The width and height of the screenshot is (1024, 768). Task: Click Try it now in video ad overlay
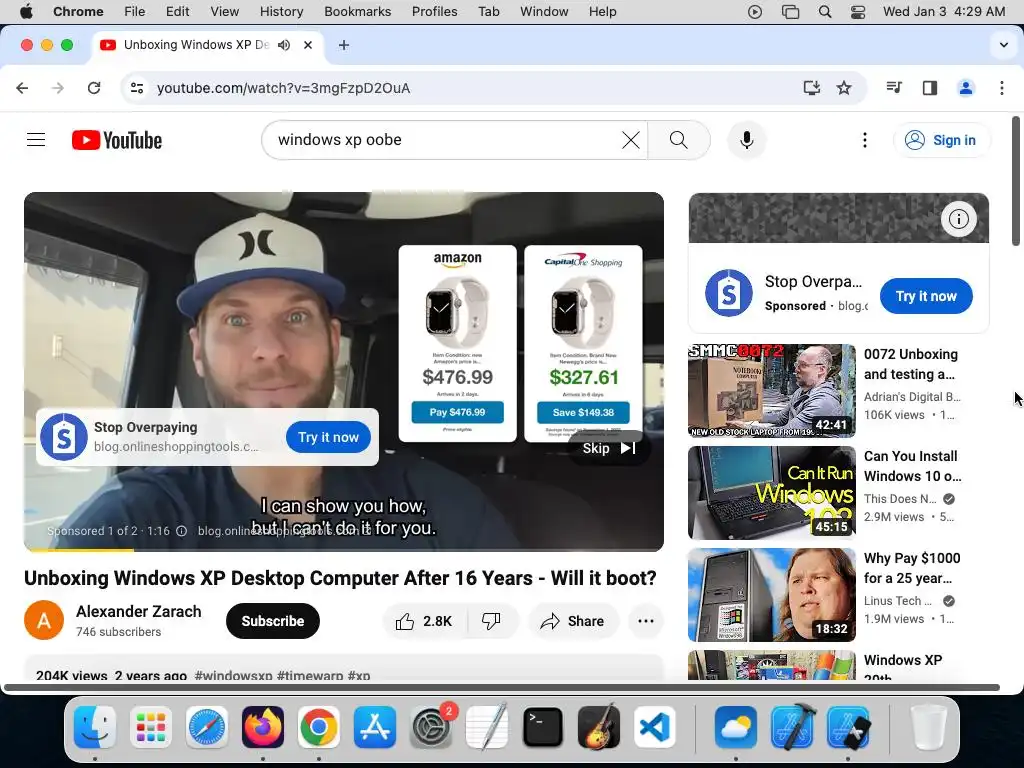[x=328, y=438]
